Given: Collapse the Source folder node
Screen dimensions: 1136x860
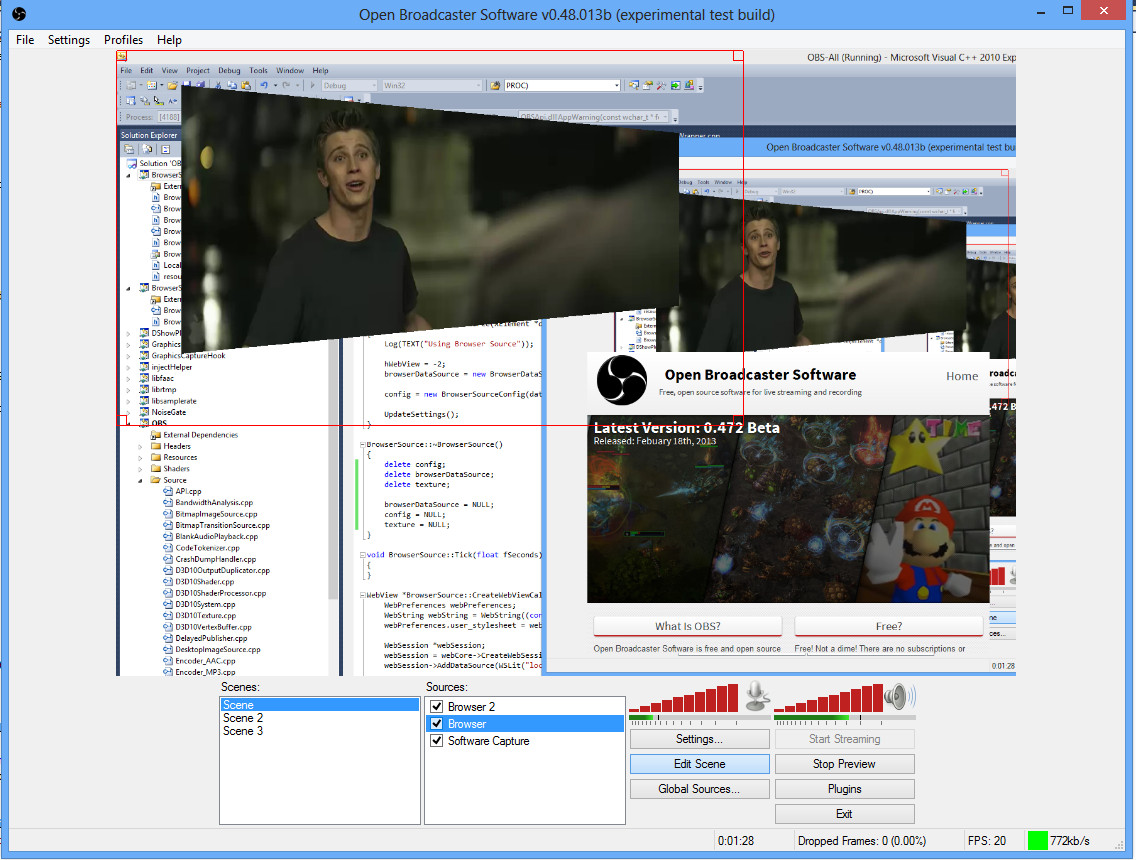Looking at the screenshot, I should pos(141,480).
